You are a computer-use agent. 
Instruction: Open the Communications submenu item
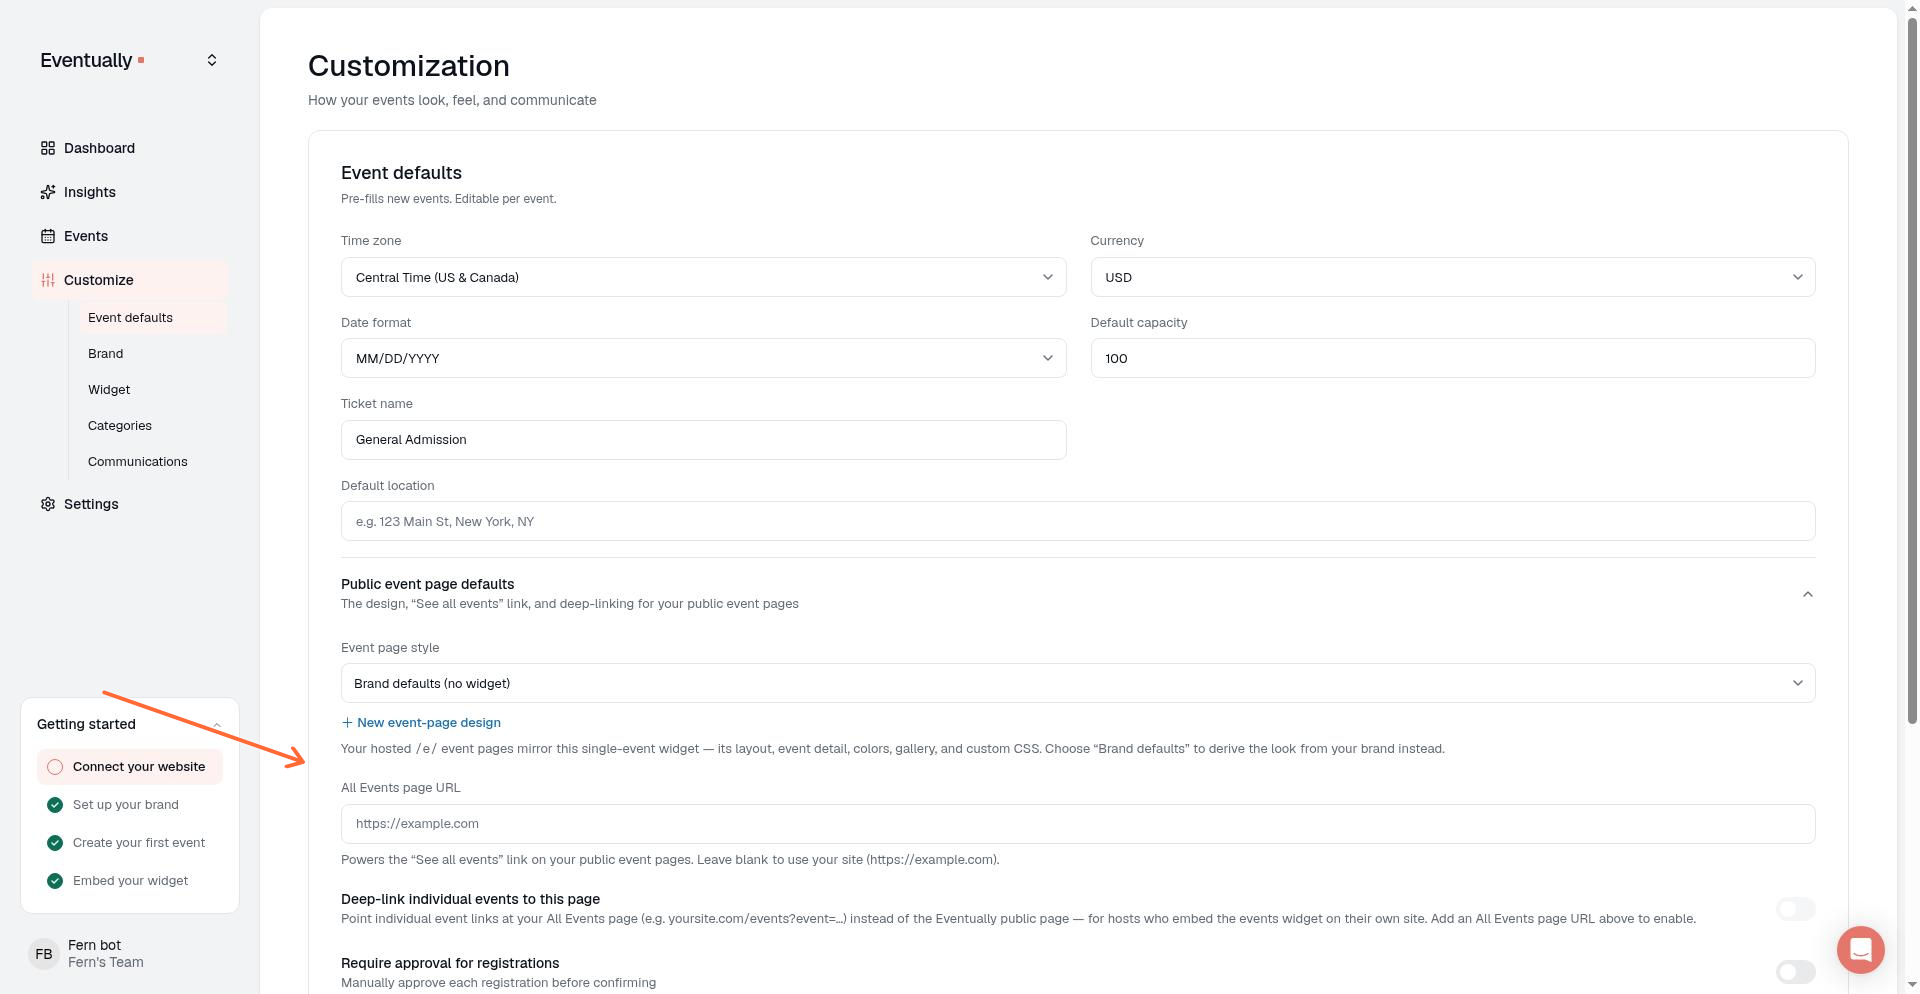[x=153, y=462]
